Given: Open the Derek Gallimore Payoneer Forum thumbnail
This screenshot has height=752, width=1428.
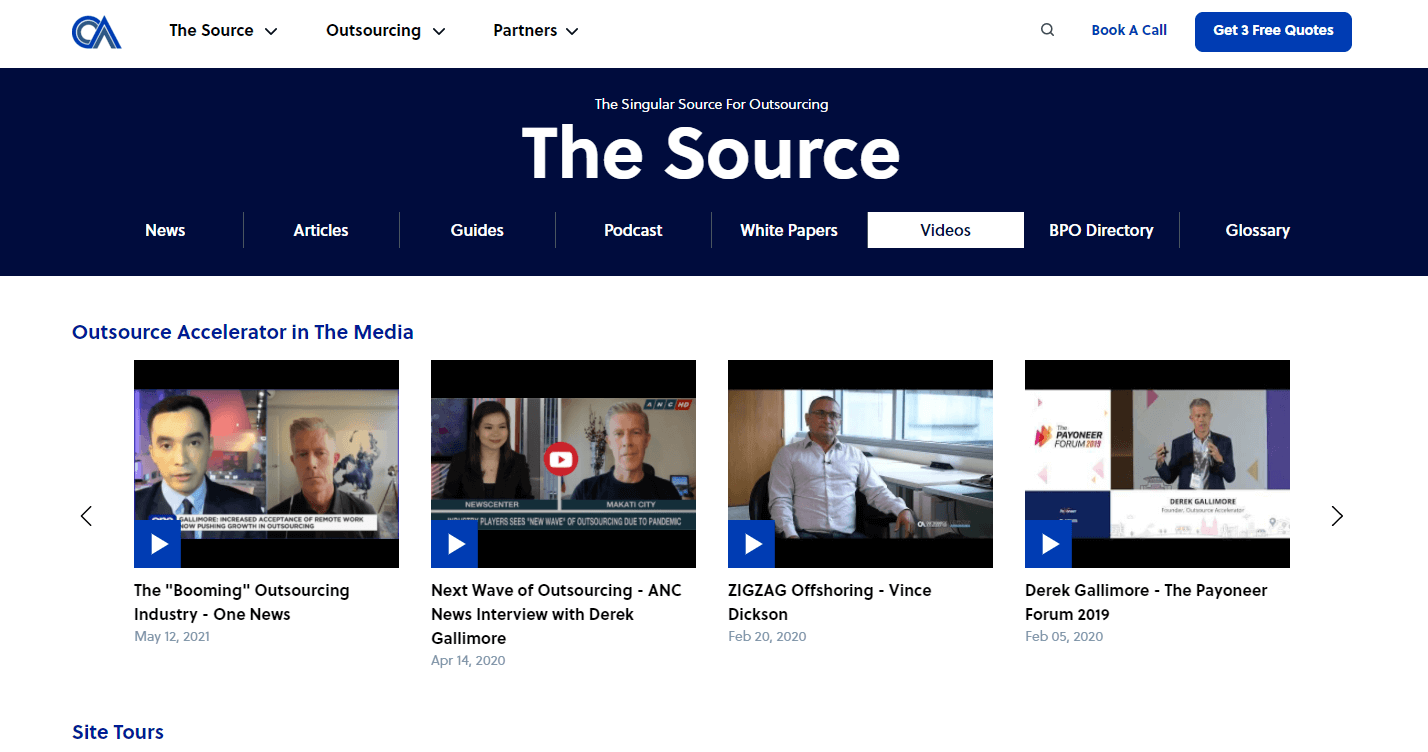Looking at the screenshot, I should pyautogui.click(x=1156, y=463).
